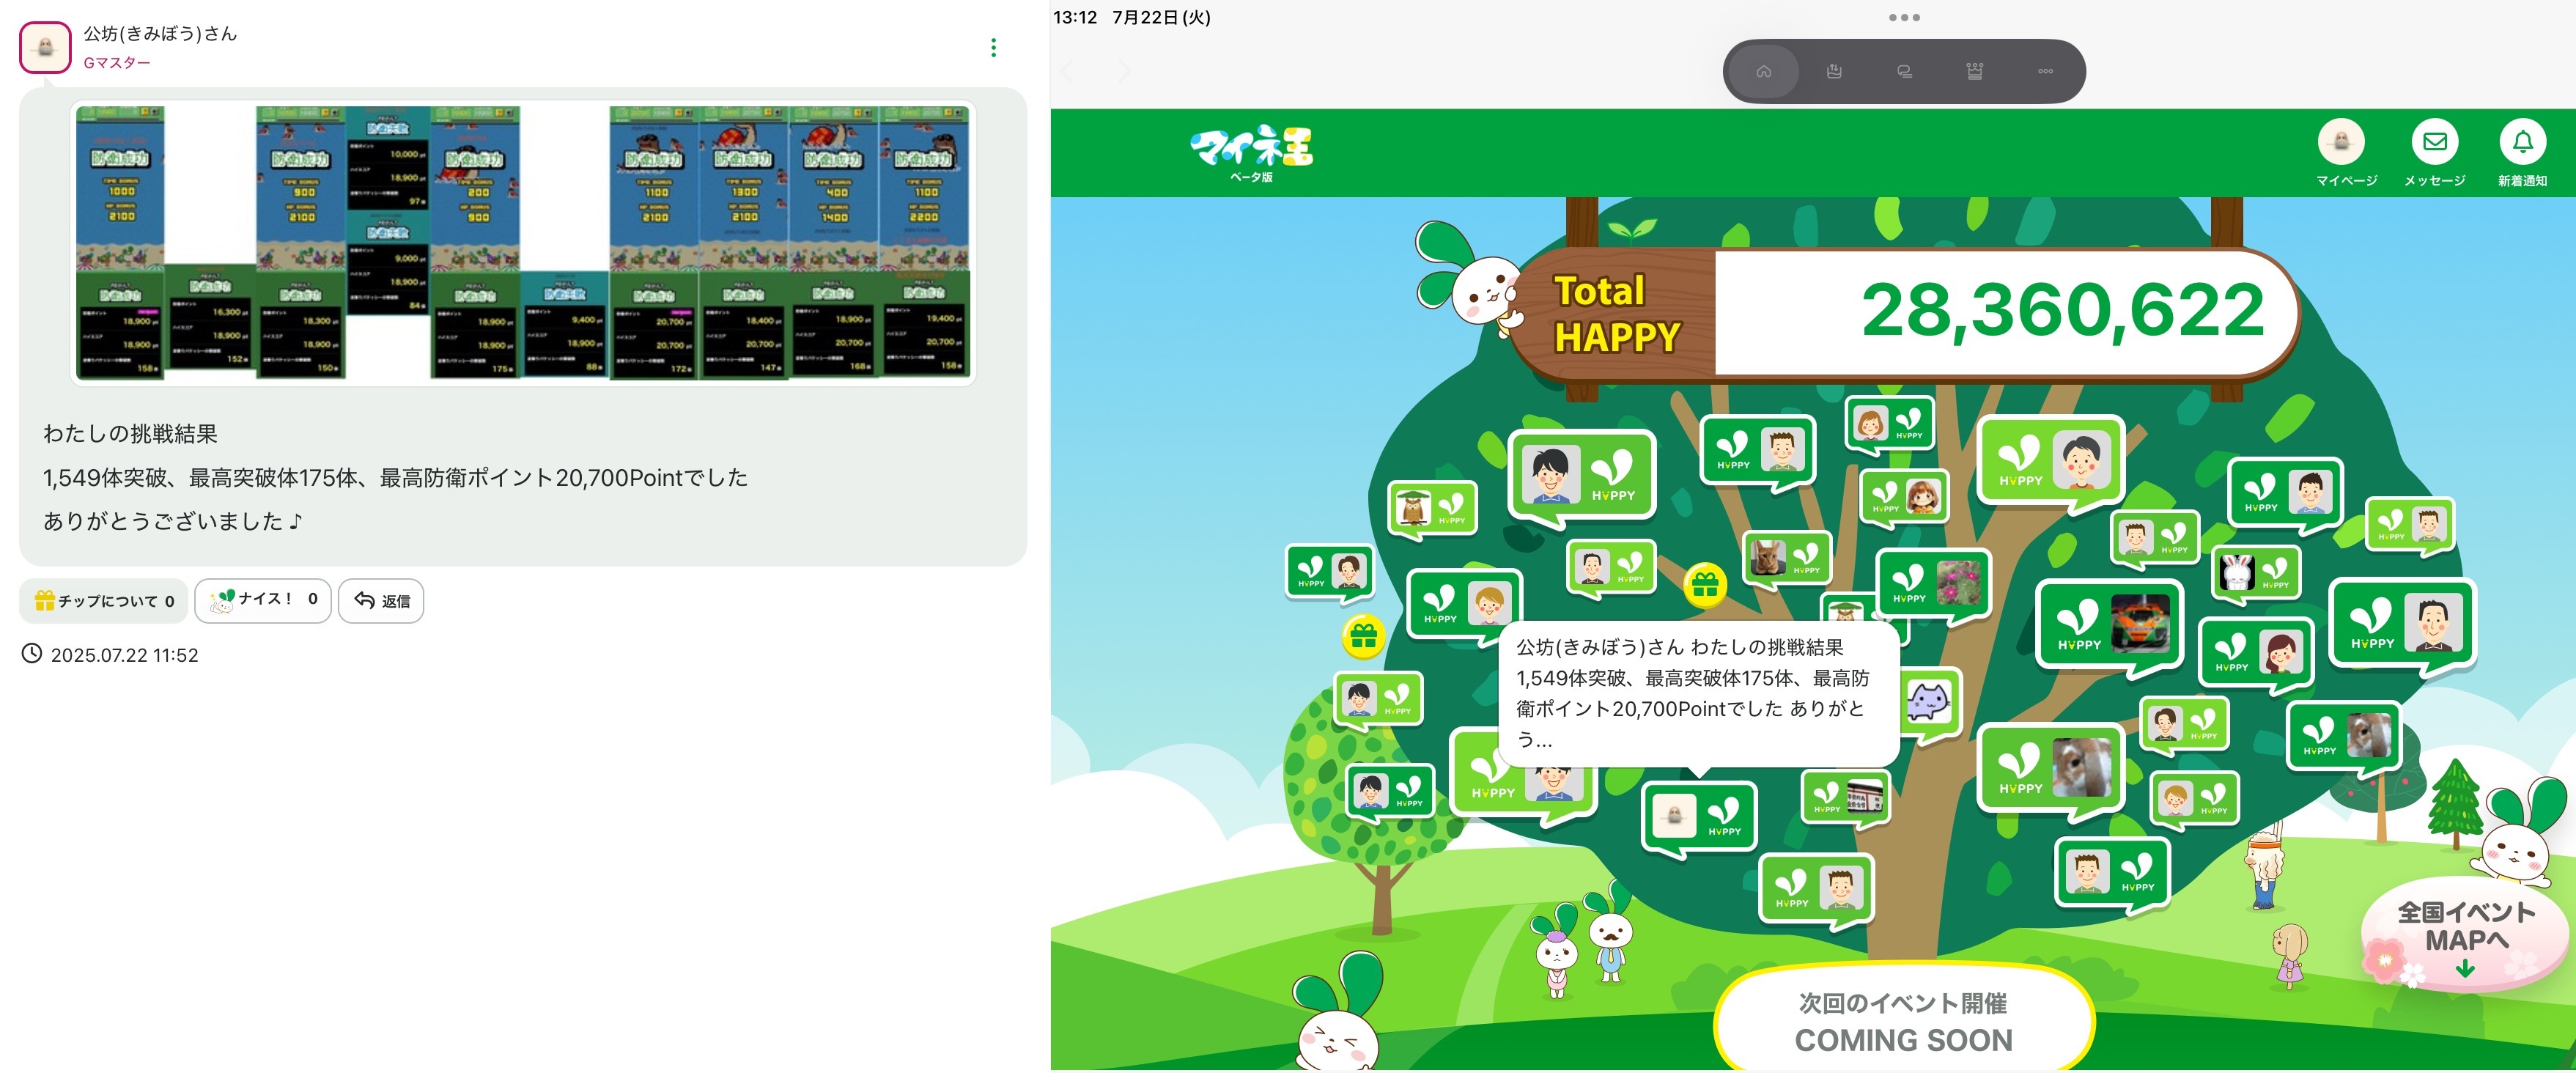Open the 新着通知 bell icon
The width and height of the screenshot is (2576, 1073).
[2522, 142]
